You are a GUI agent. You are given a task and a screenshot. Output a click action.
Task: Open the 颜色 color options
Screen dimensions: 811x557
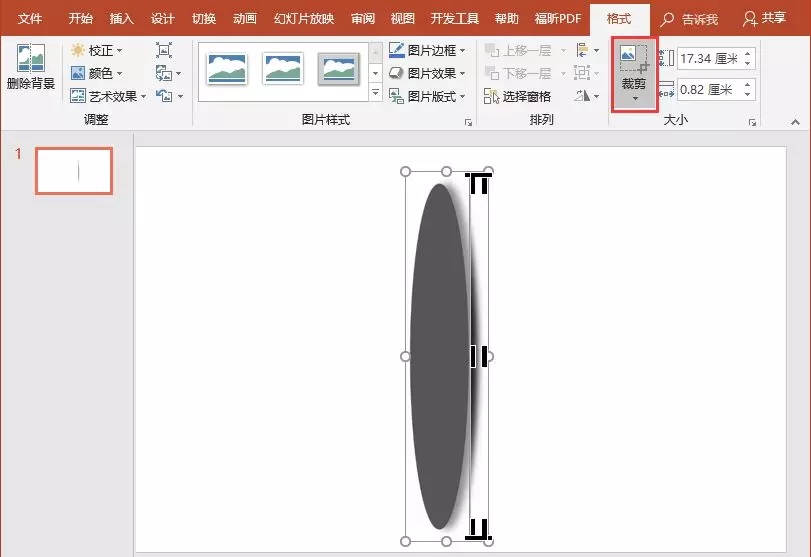pyautogui.click(x=97, y=73)
